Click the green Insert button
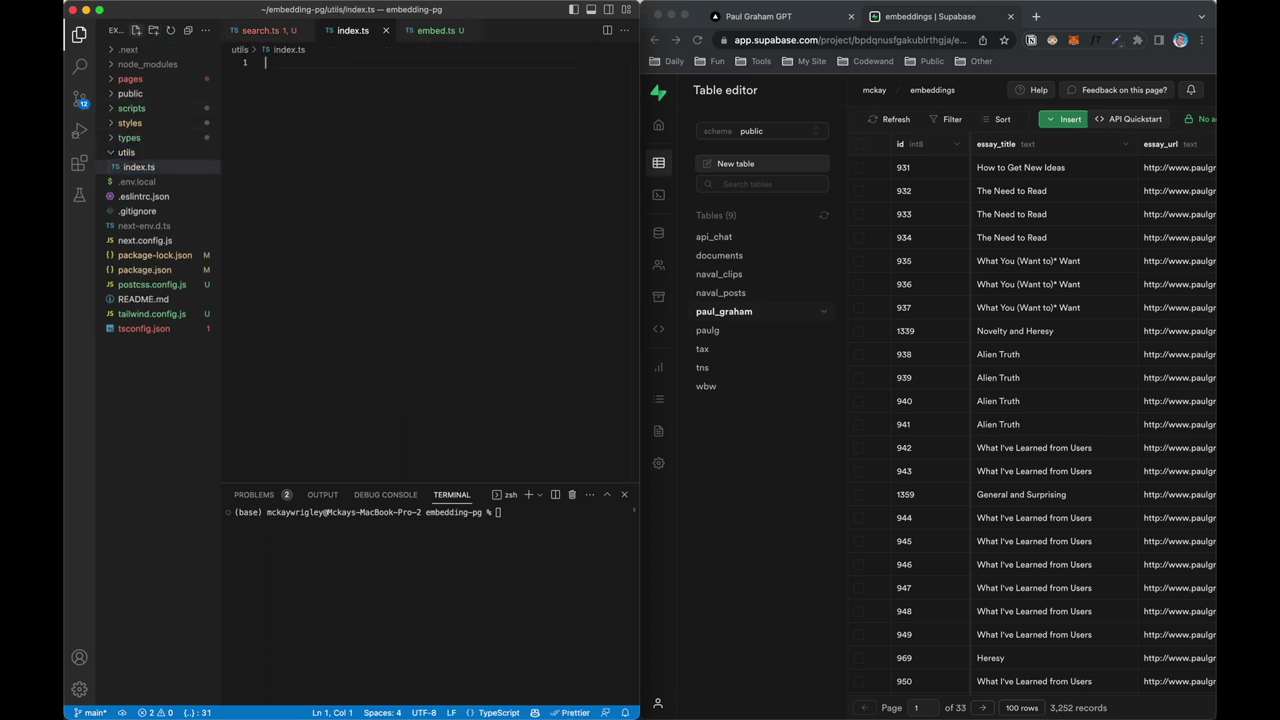The width and height of the screenshot is (1280, 720). pos(1062,119)
